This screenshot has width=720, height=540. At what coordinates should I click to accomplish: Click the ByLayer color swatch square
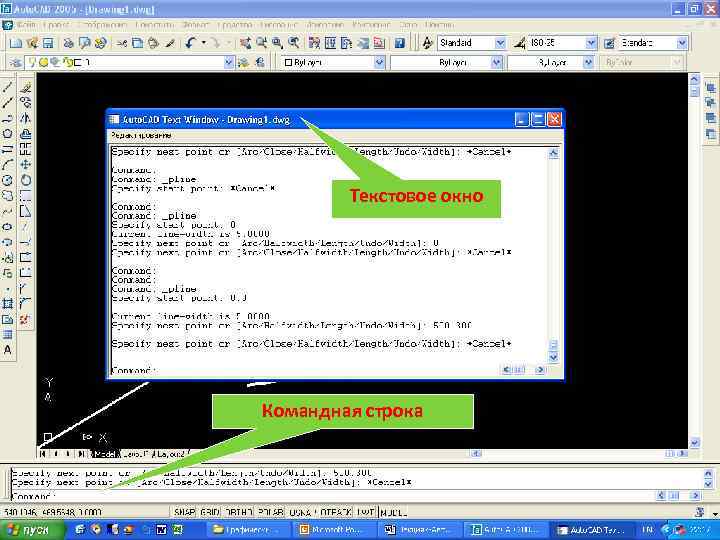tap(288, 62)
